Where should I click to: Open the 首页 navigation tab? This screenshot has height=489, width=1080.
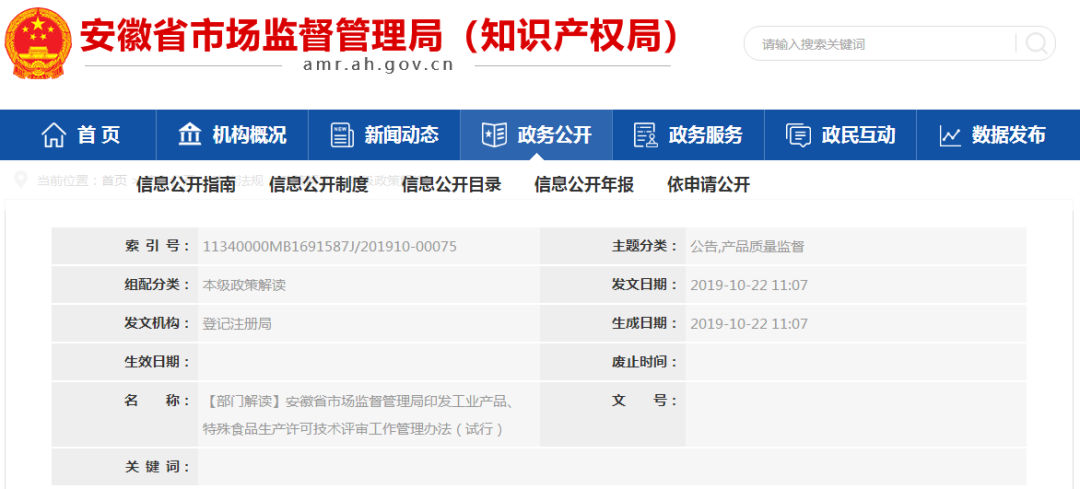[78, 135]
